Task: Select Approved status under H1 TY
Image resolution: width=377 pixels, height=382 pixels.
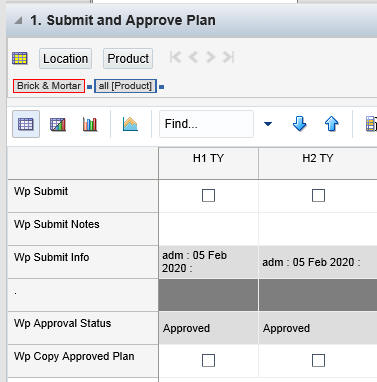Action: (x=208, y=328)
